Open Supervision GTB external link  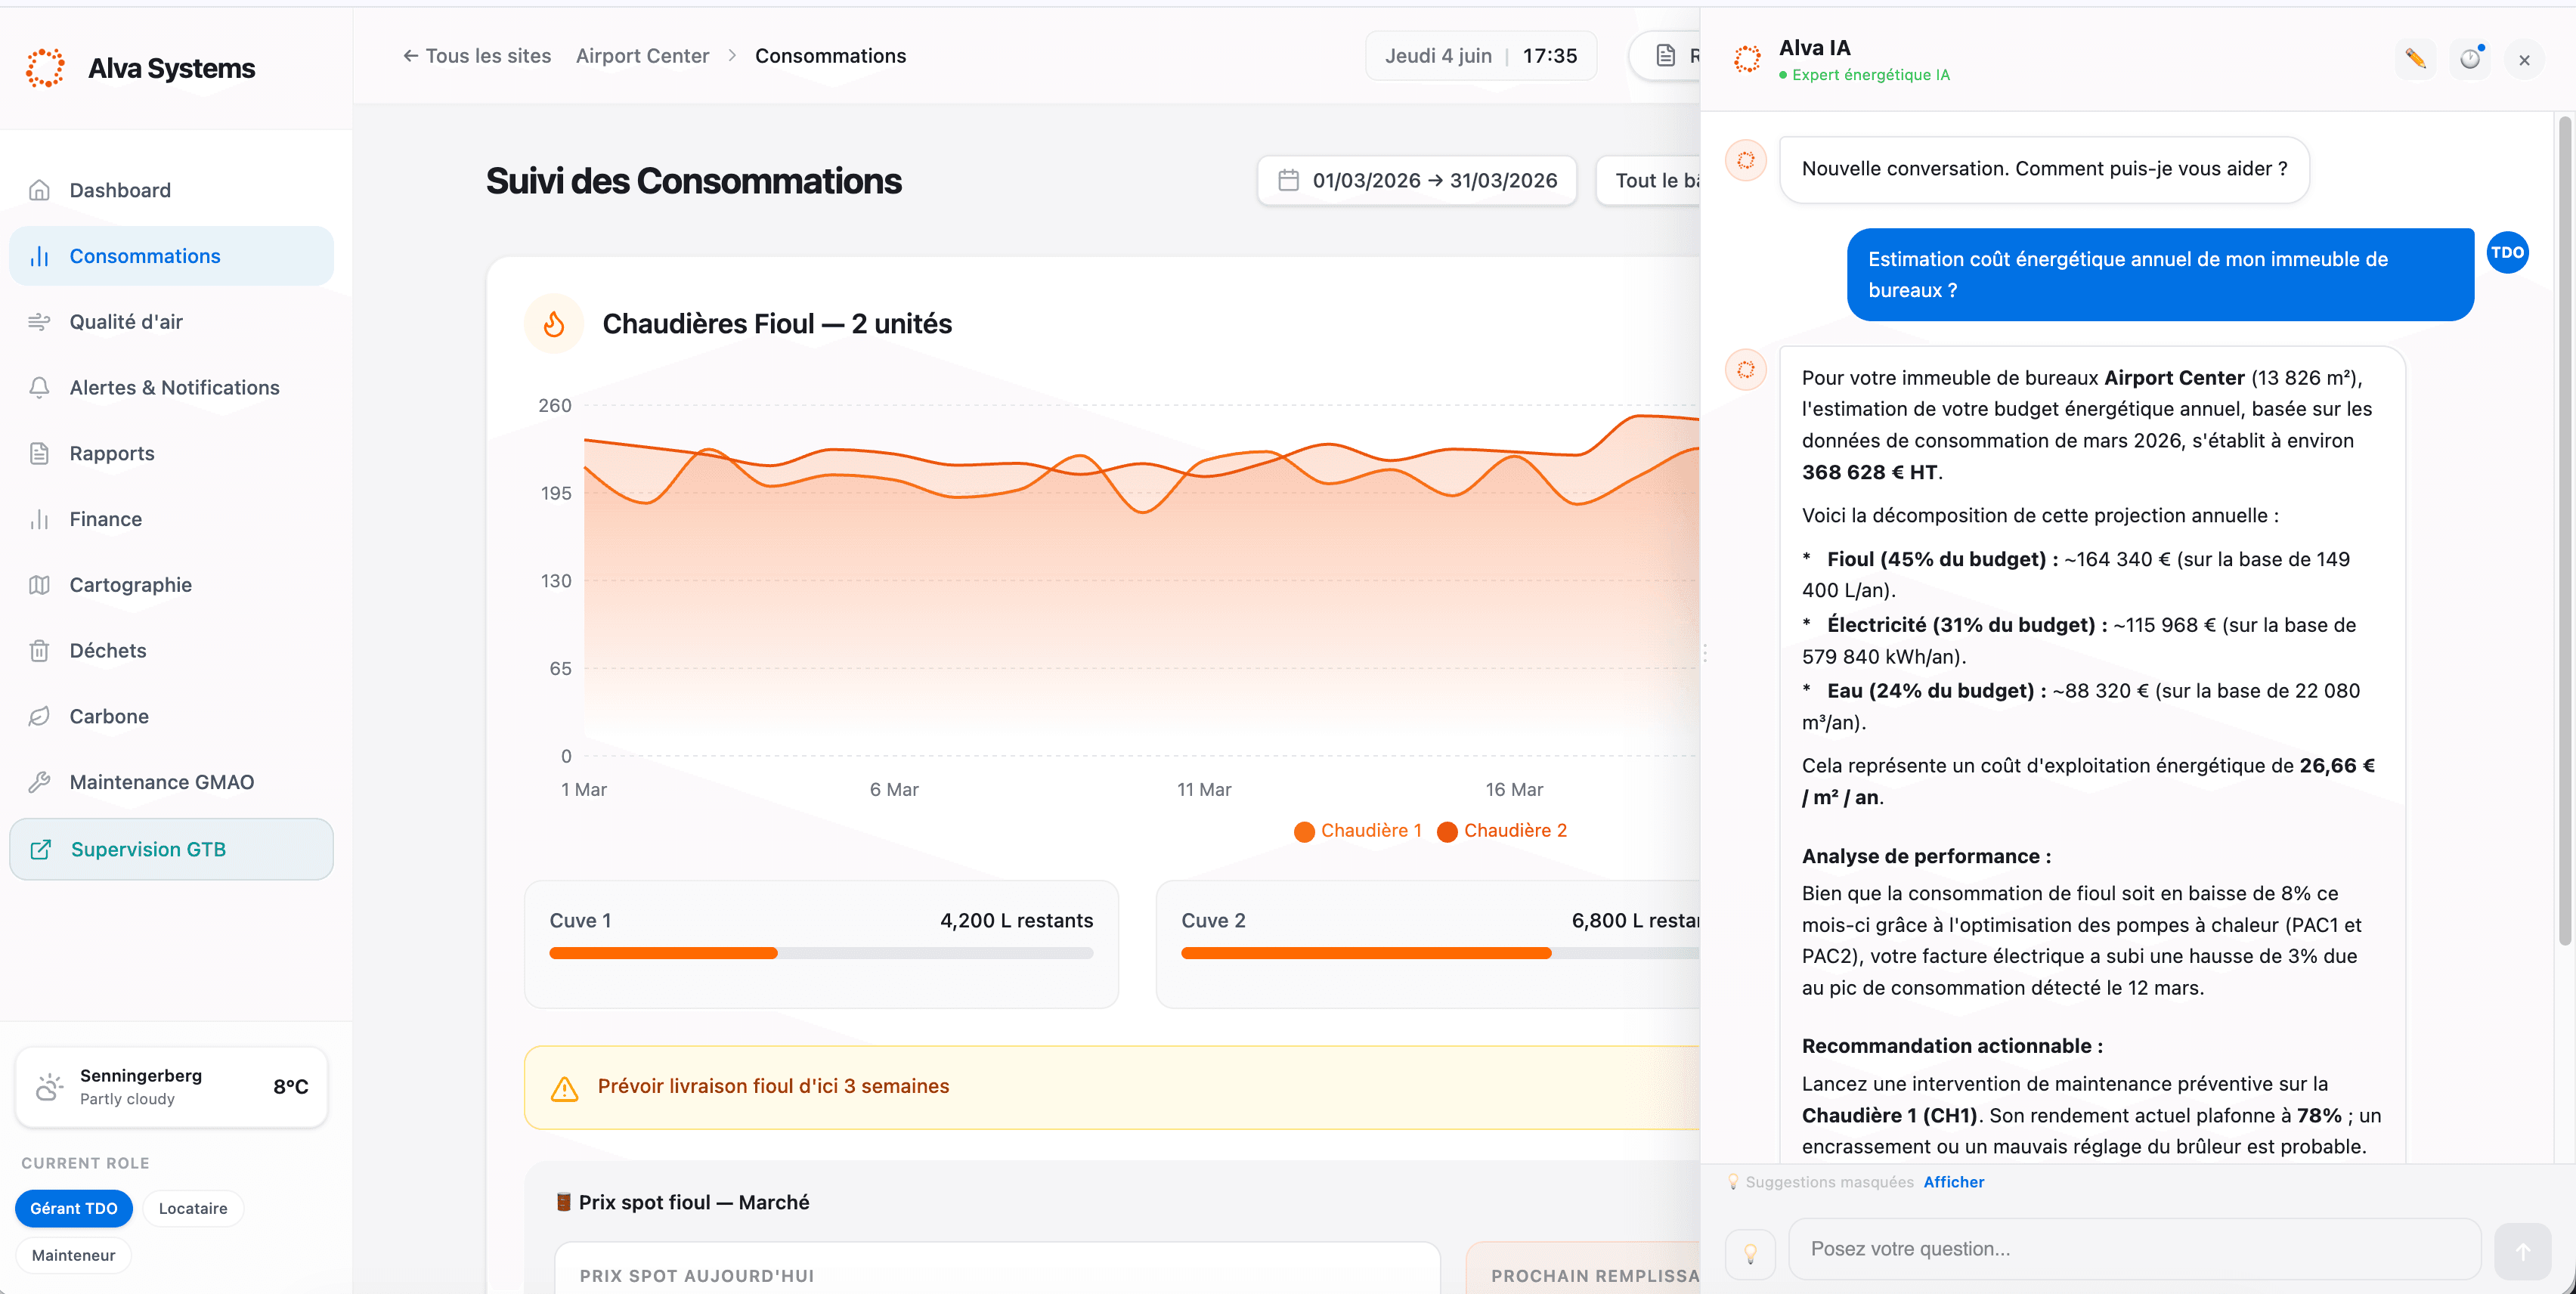(x=171, y=849)
